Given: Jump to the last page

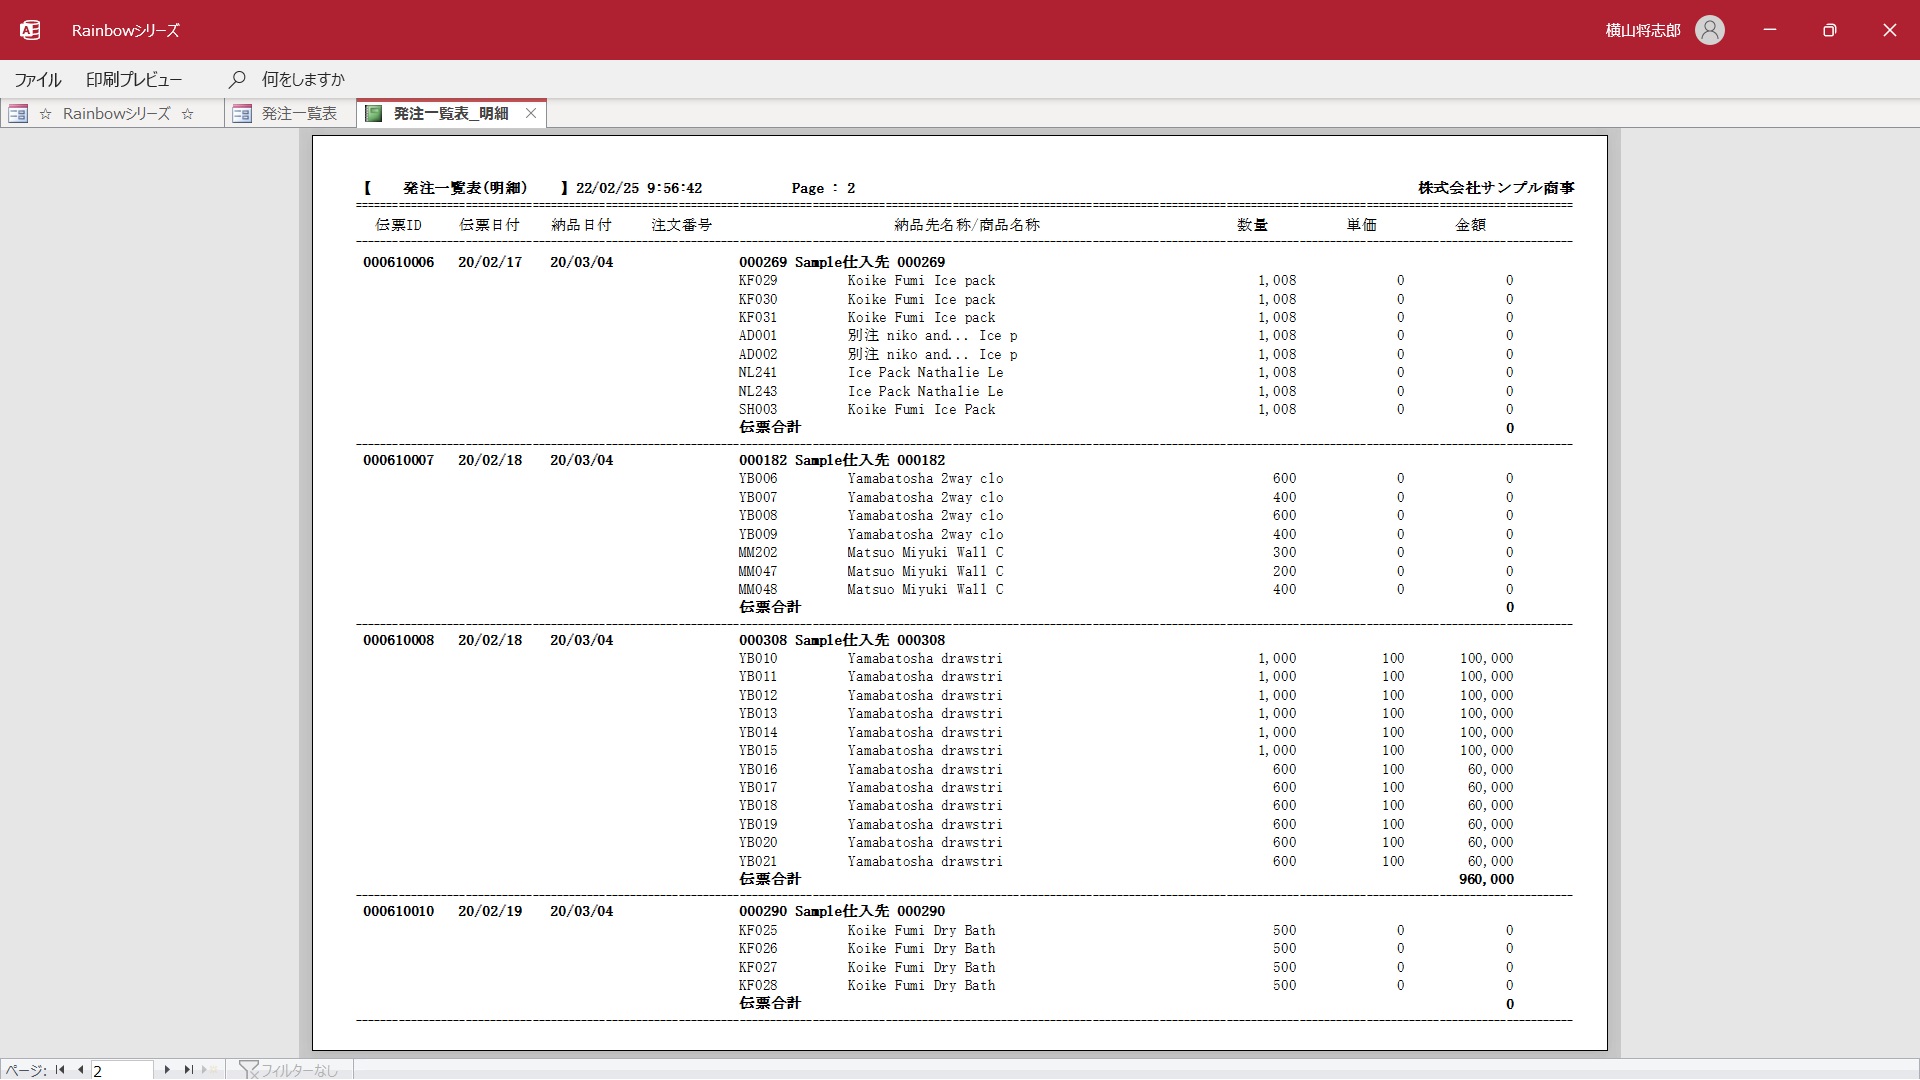Looking at the screenshot, I should click(x=188, y=1070).
